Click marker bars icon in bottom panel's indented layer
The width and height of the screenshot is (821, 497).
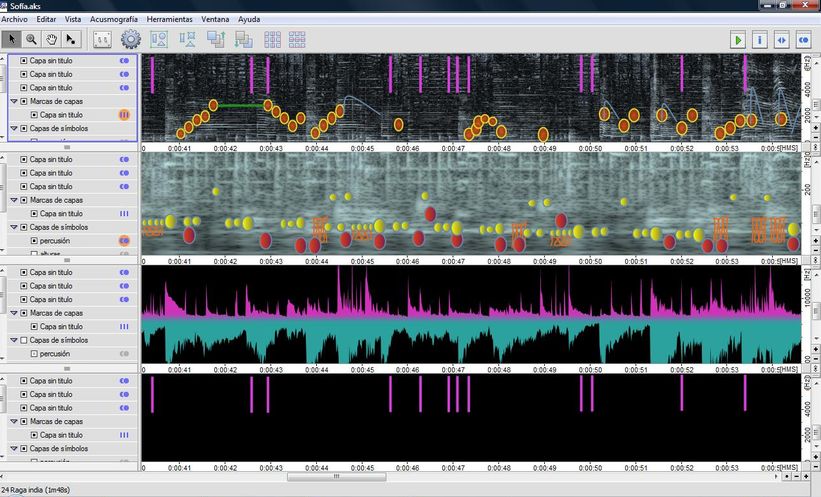pyautogui.click(x=124, y=435)
